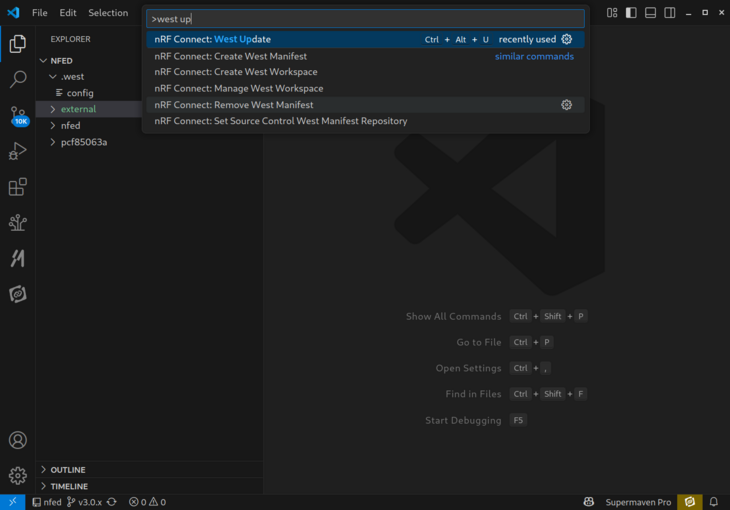Click 'Show All Commands' welcome text
This screenshot has height=510, width=730.
pyautogui.click(x=453, y=317)
